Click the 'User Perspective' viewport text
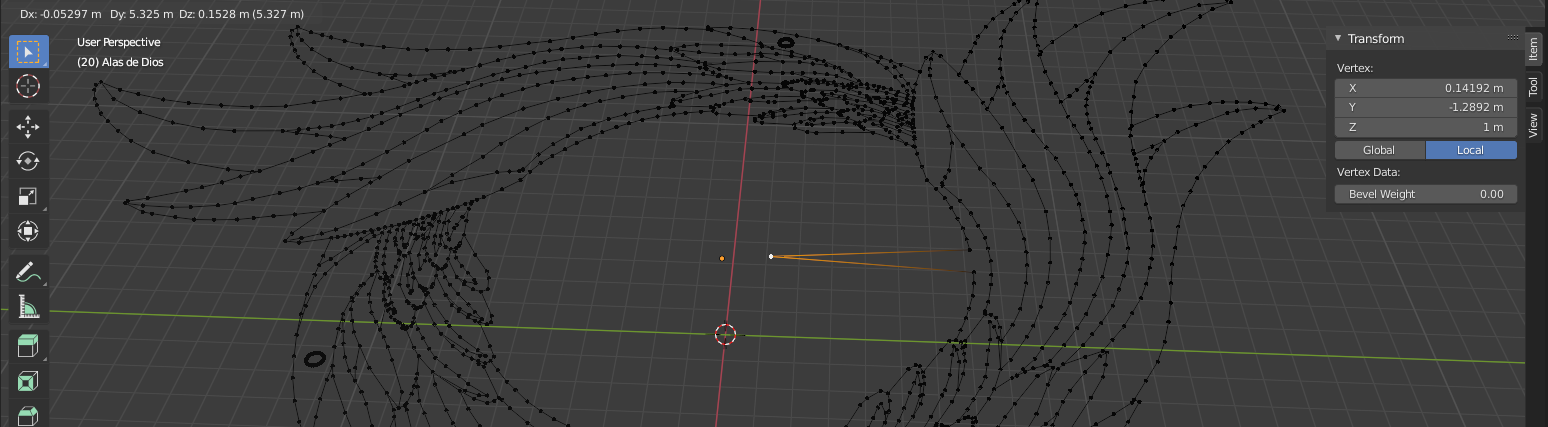The width and height of the screenshot is (1548, 427). pos(119,42)
